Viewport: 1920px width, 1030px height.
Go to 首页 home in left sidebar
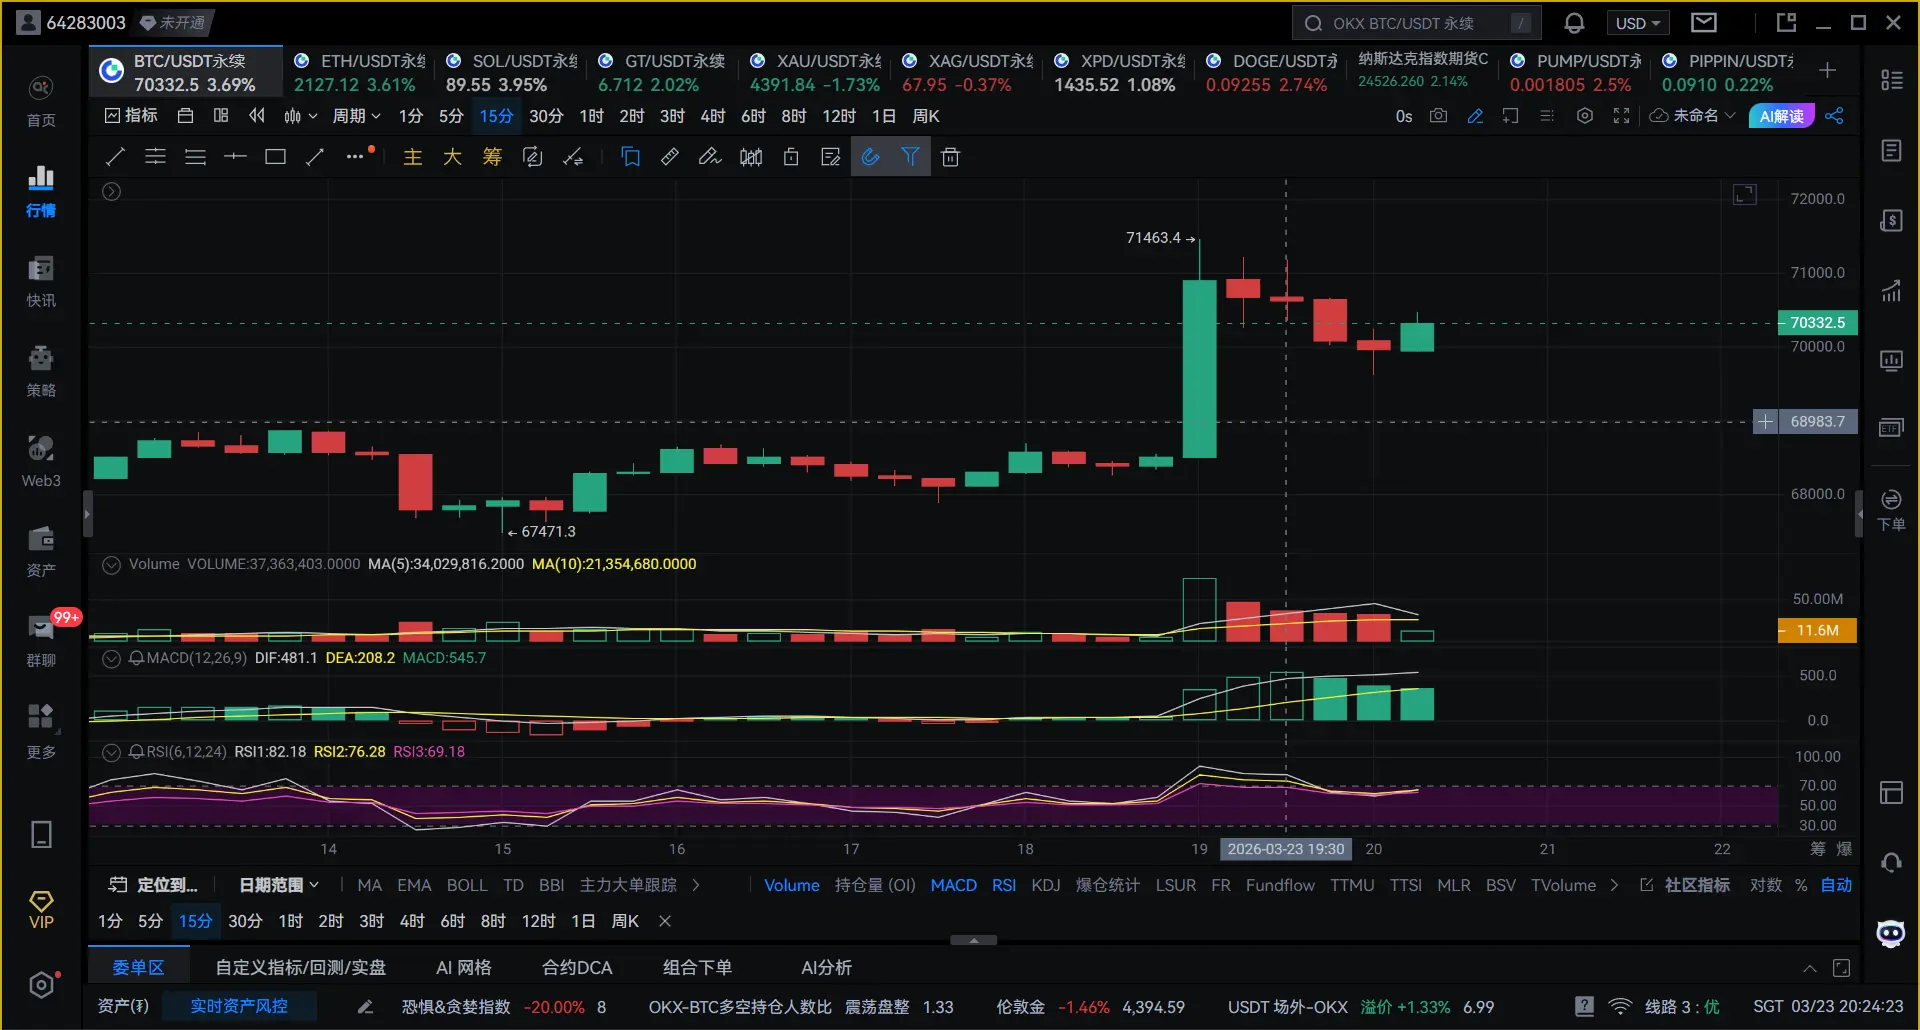41,101
